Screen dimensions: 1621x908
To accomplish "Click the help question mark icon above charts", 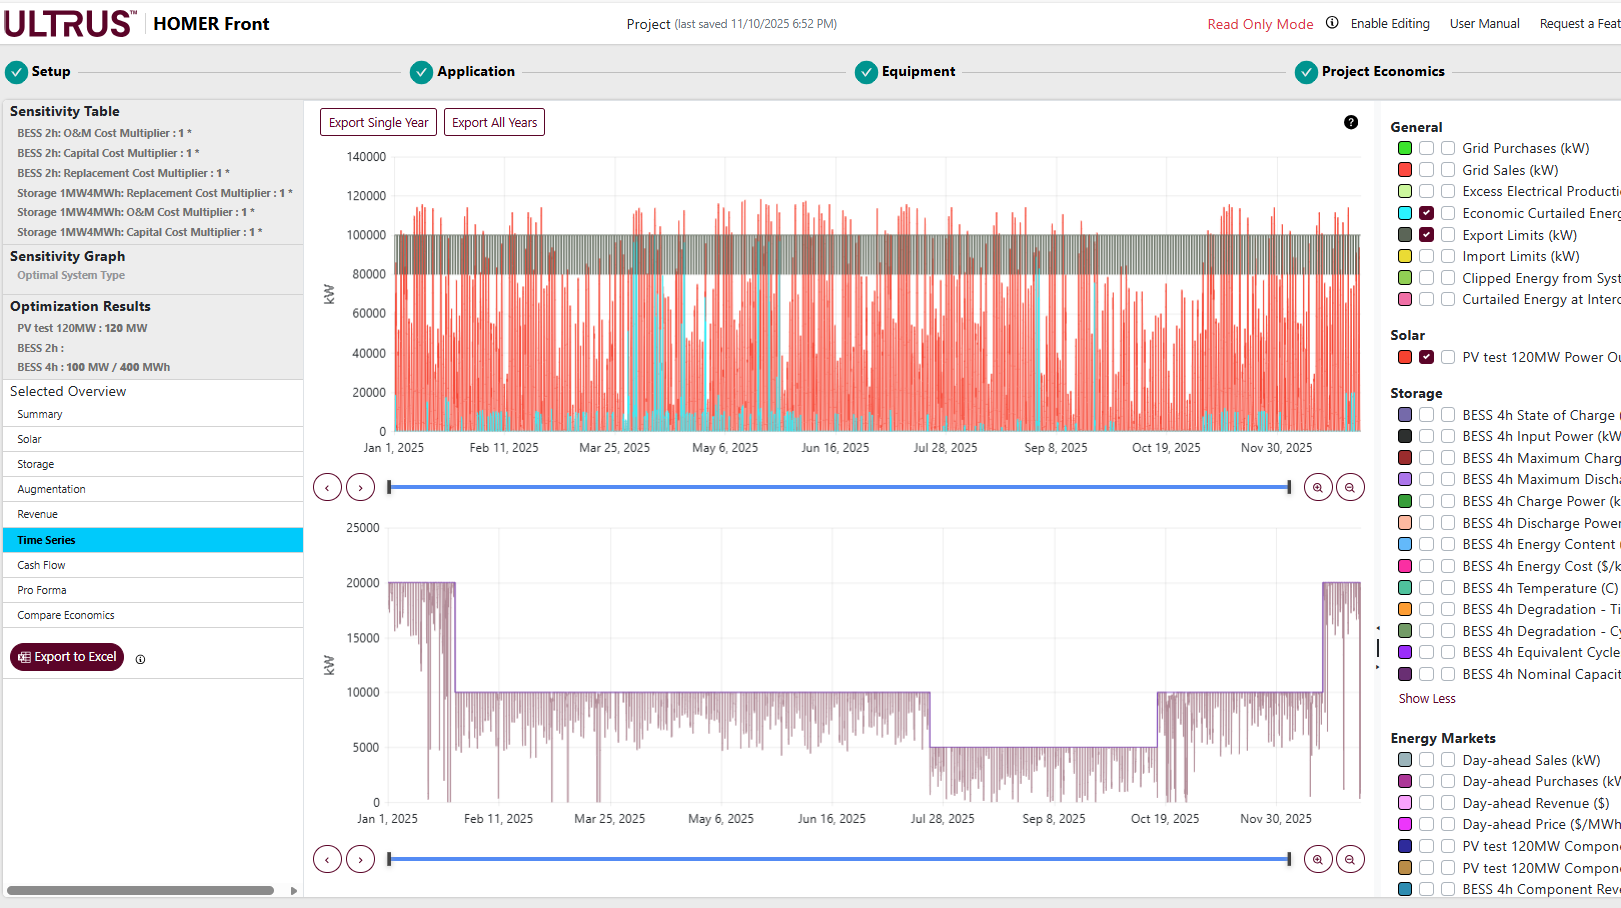I will tap(1351, 122).
